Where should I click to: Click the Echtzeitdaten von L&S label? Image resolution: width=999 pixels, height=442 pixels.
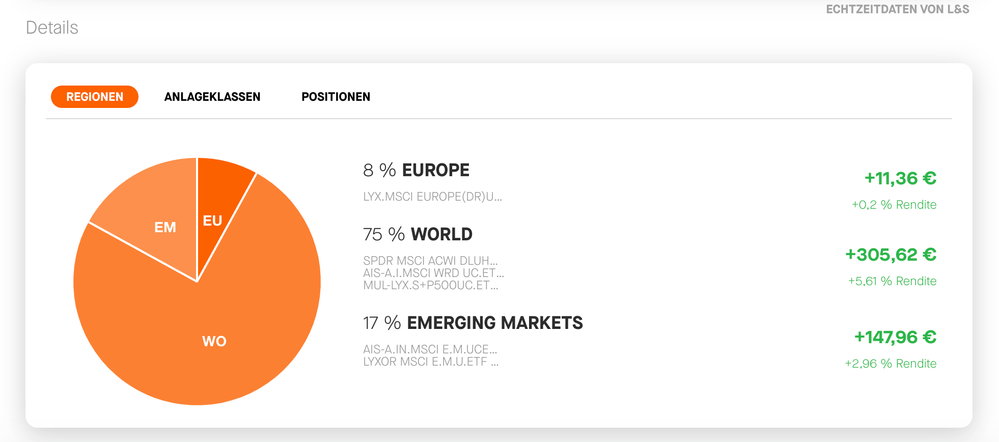tap(897, 10)
